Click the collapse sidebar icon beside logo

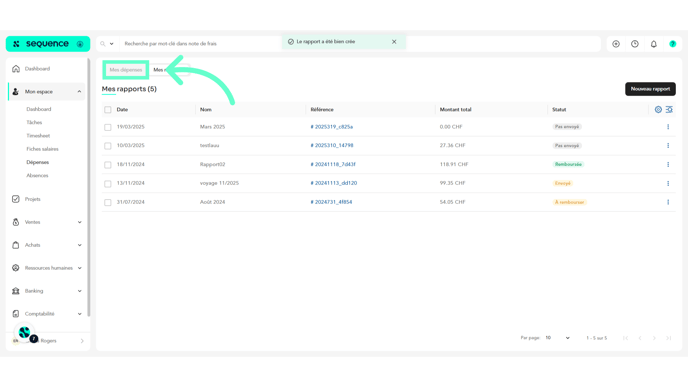coord(80,44)
